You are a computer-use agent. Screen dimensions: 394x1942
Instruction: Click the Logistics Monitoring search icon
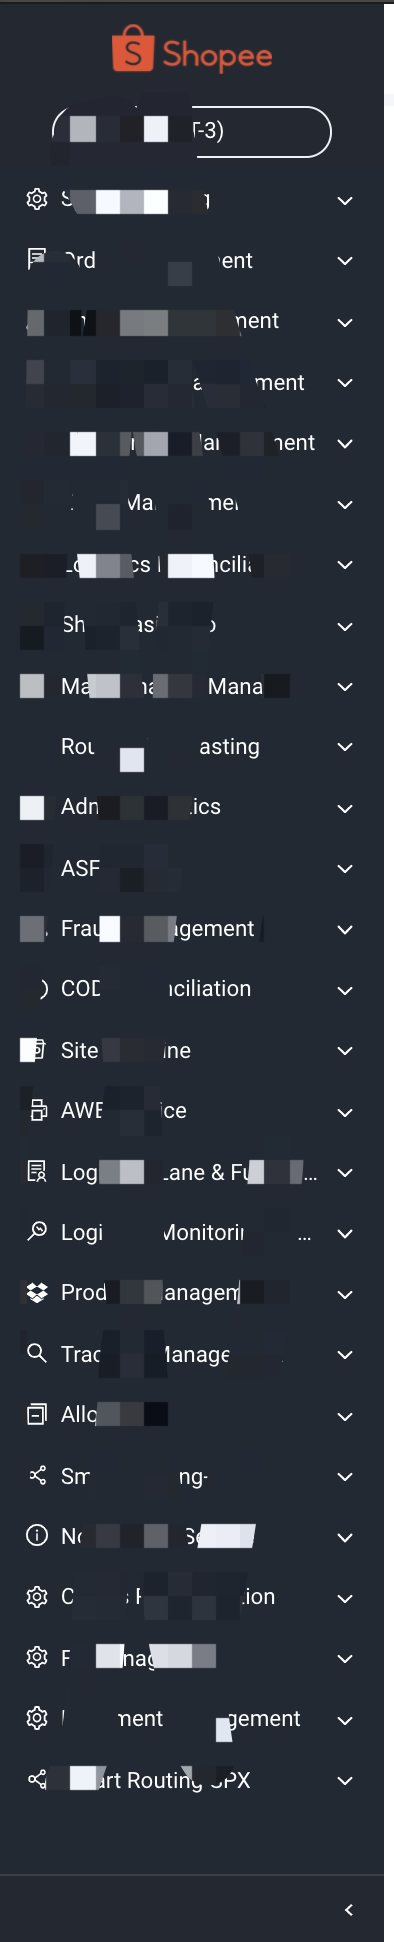[37, 1232]
